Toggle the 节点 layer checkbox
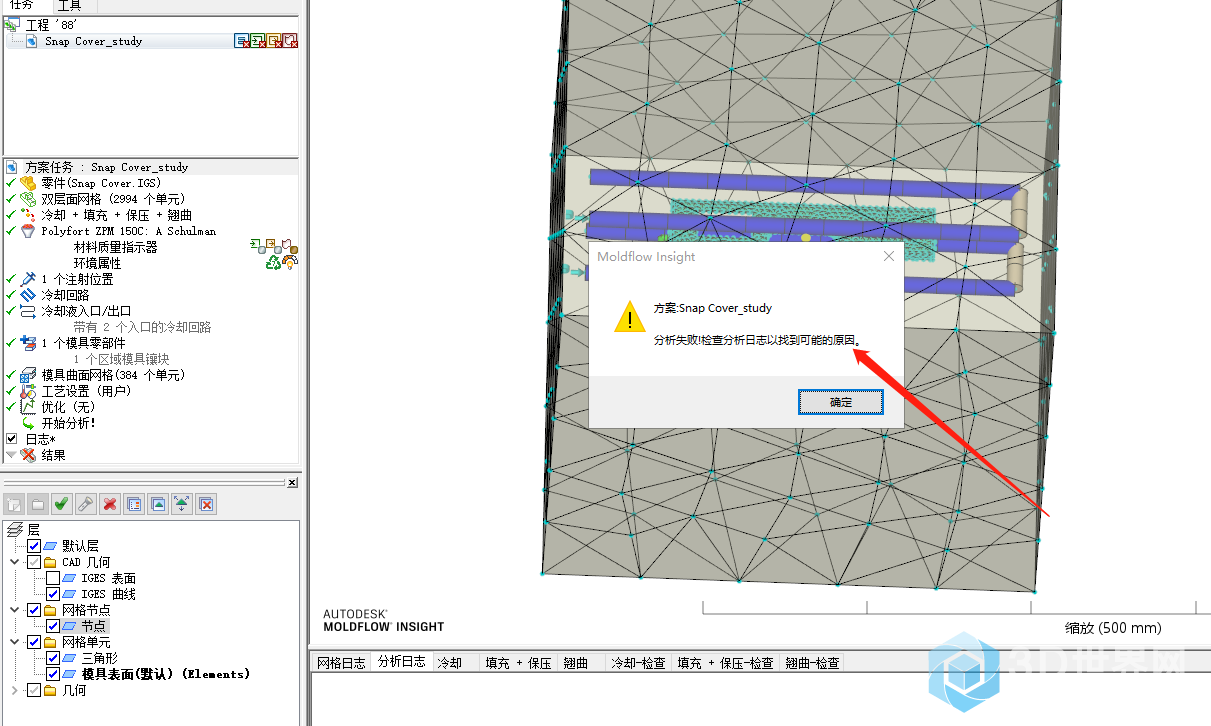This screenshot has width=1211, height=726. (x=53, y=626)
